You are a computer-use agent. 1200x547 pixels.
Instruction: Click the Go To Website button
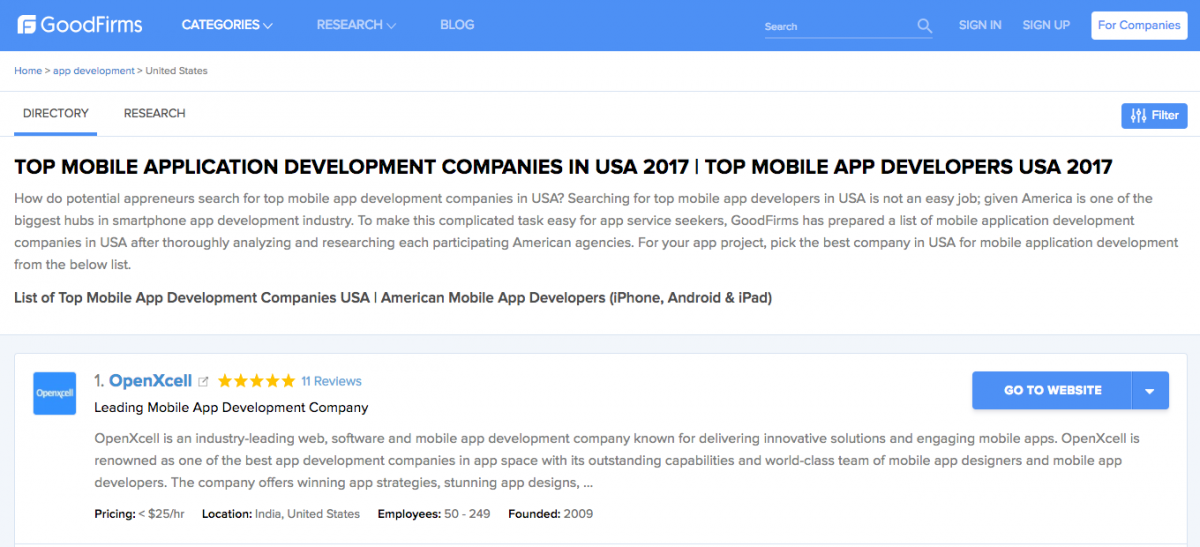[1052, 391]
